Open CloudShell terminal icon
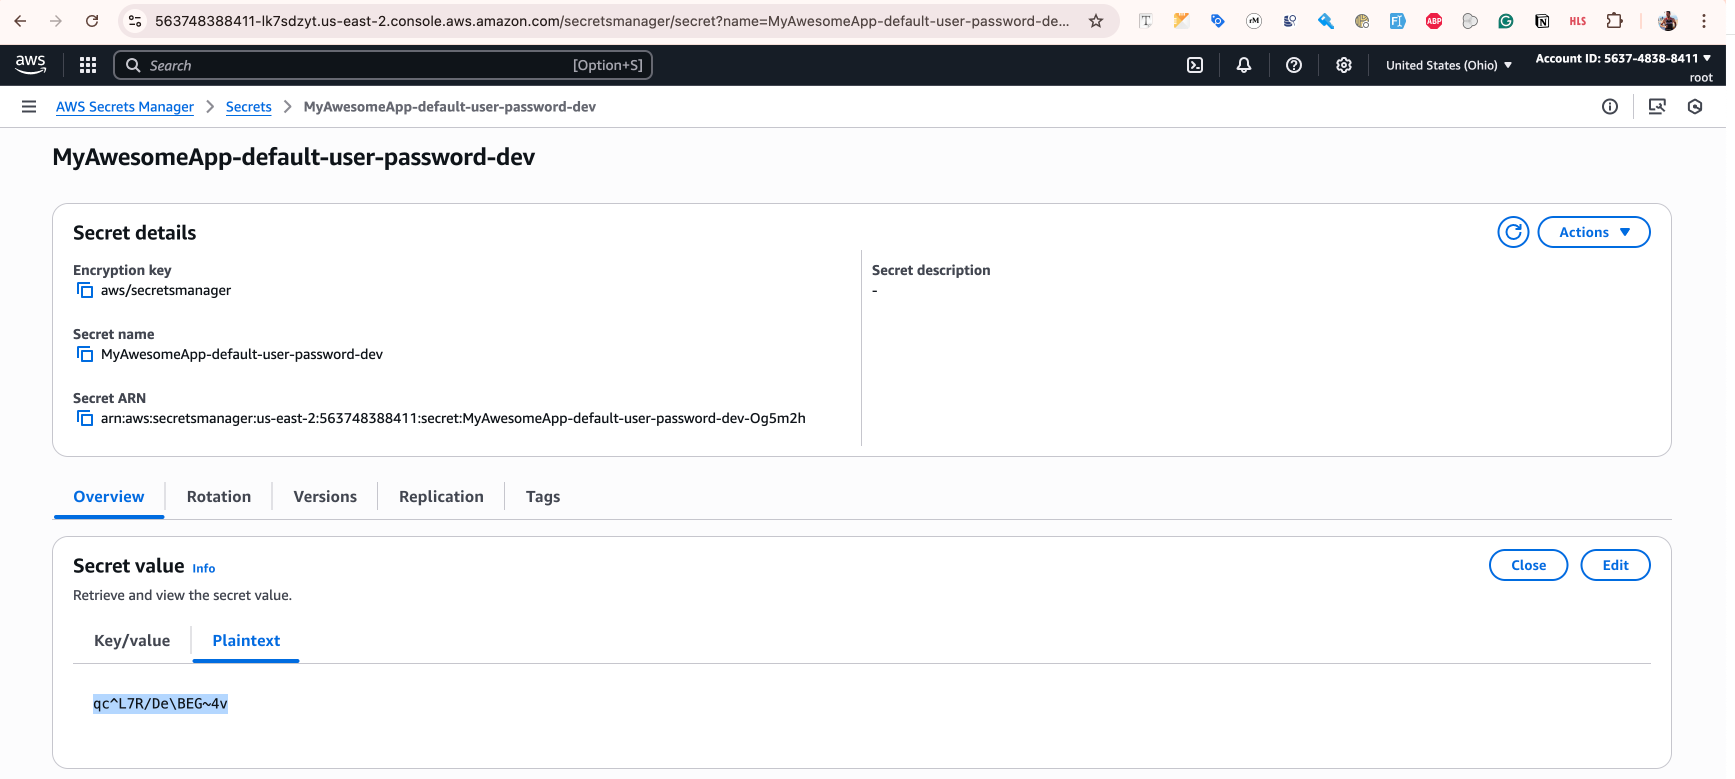Screen dimensions: 1735x779 coord(1195,65)
